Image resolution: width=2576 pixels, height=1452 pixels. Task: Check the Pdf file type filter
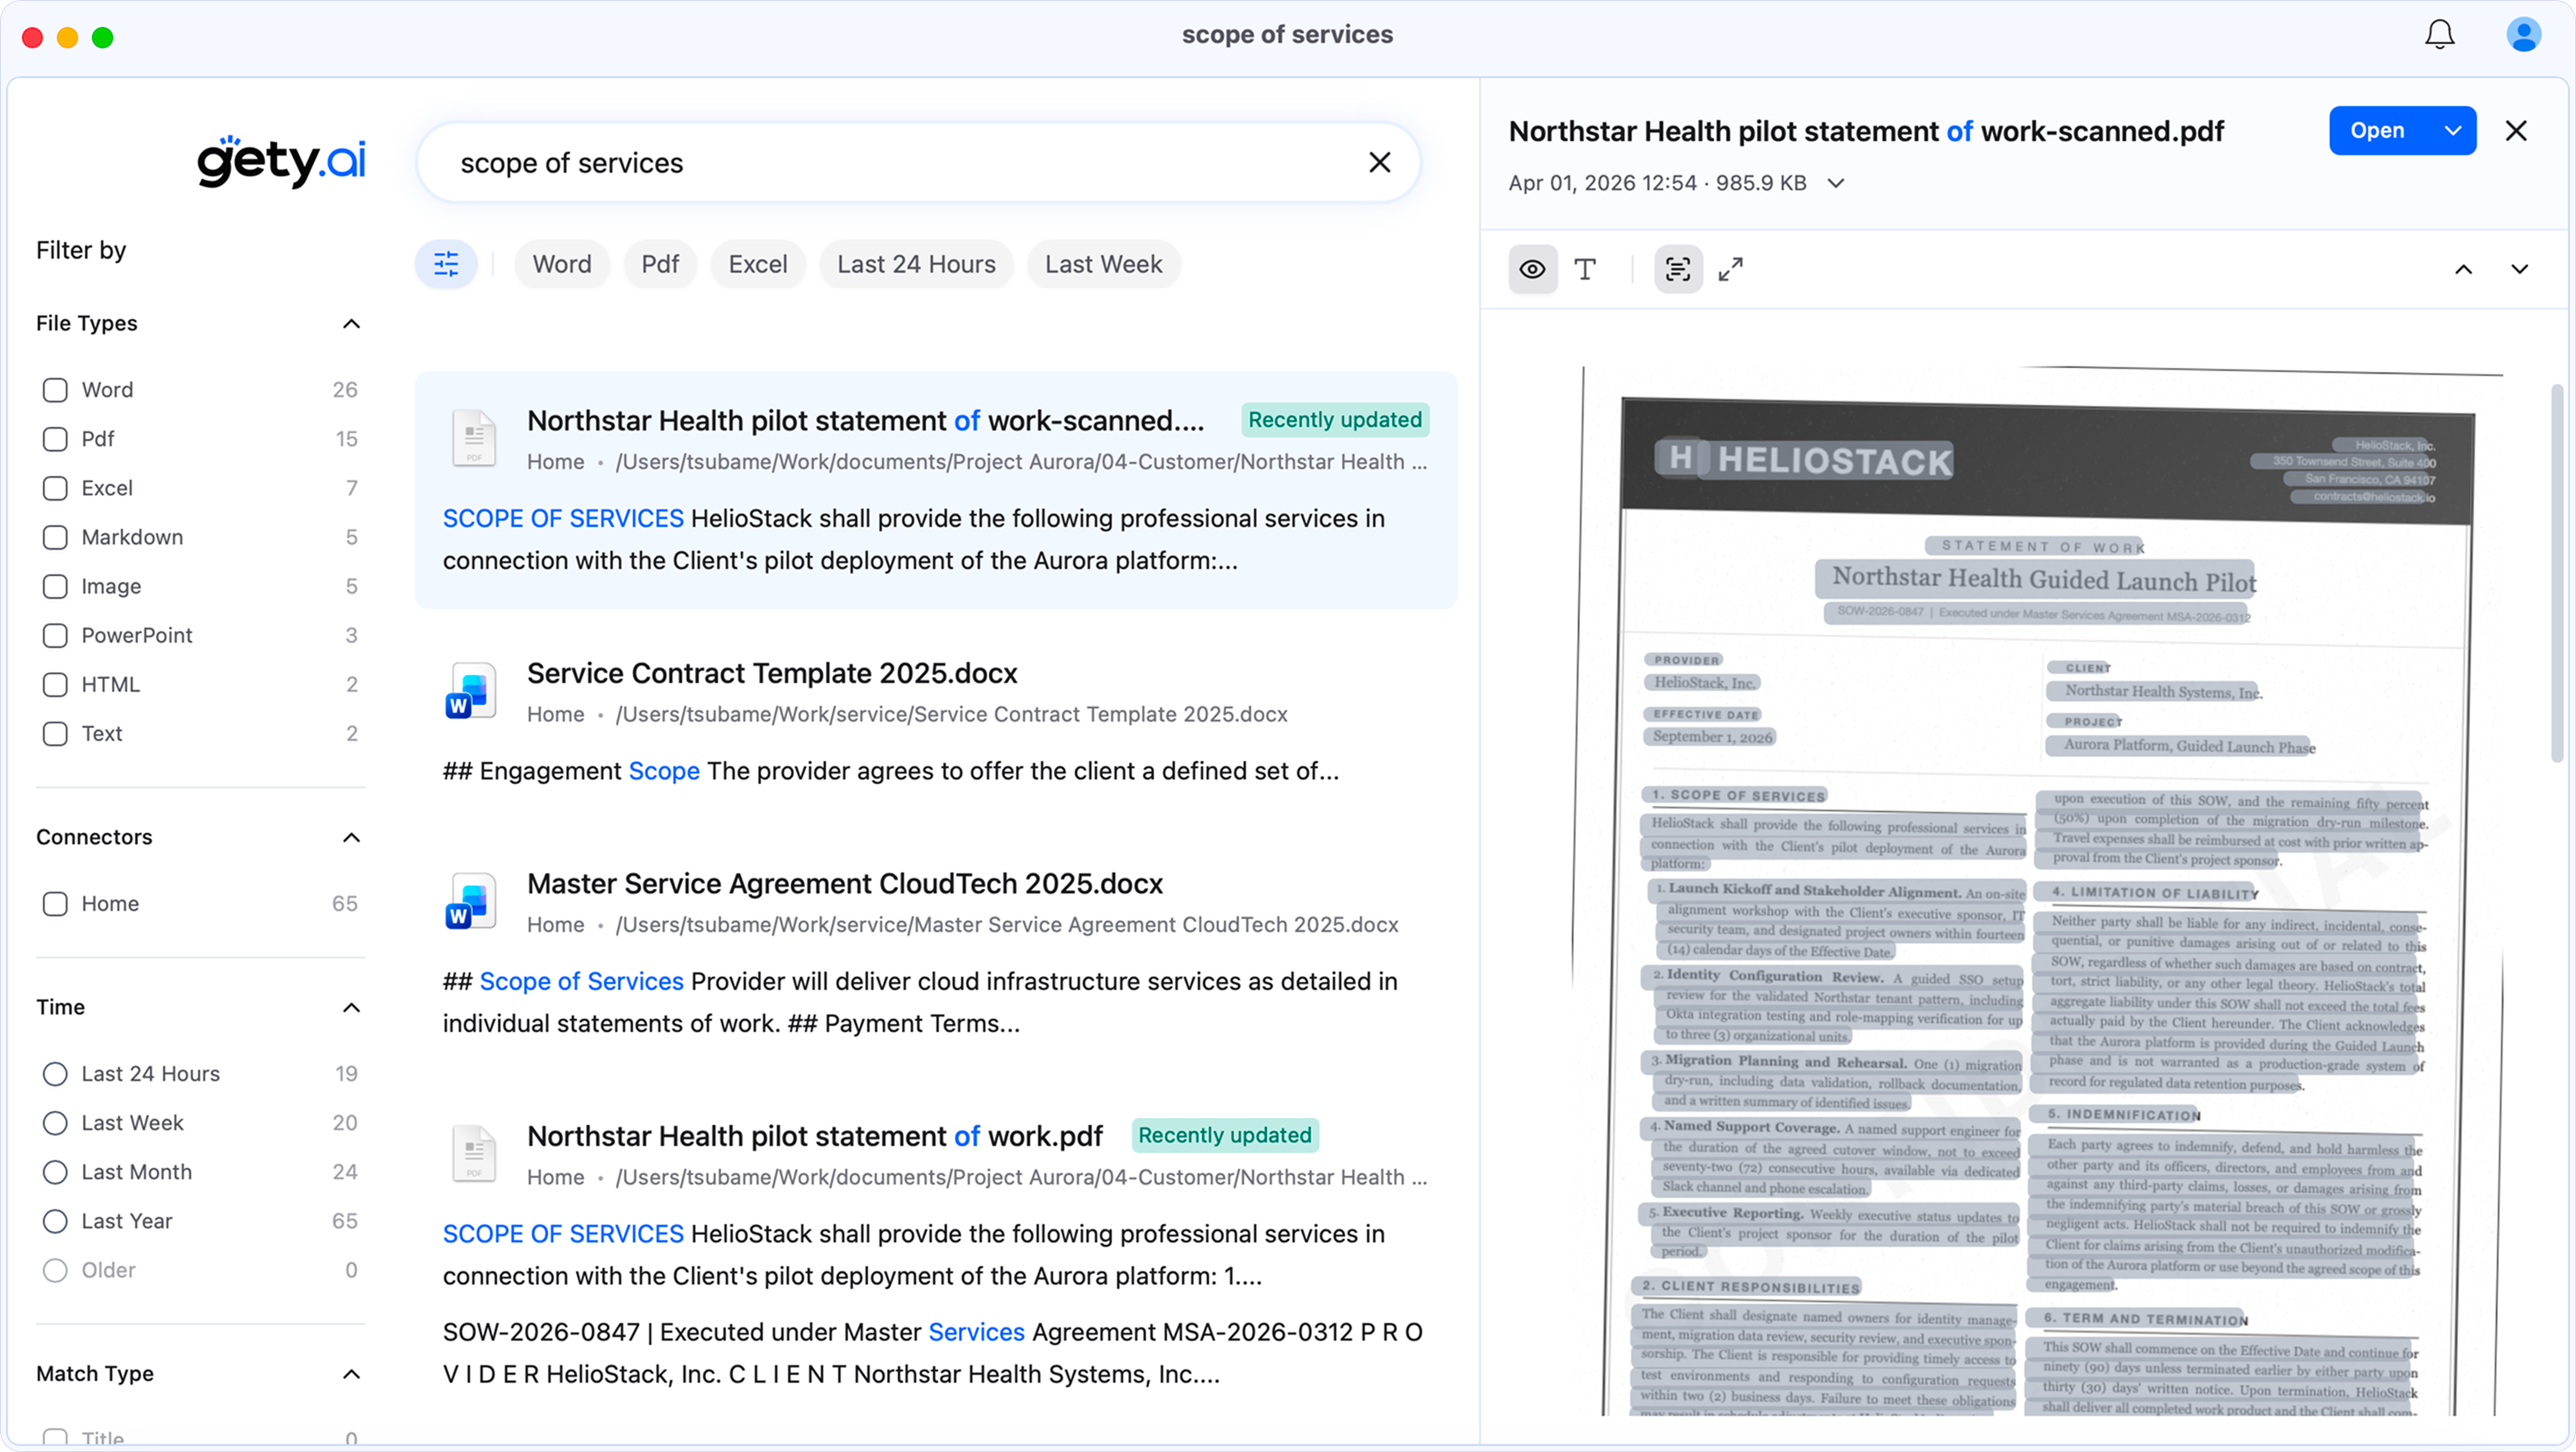[x=55, y=439]
